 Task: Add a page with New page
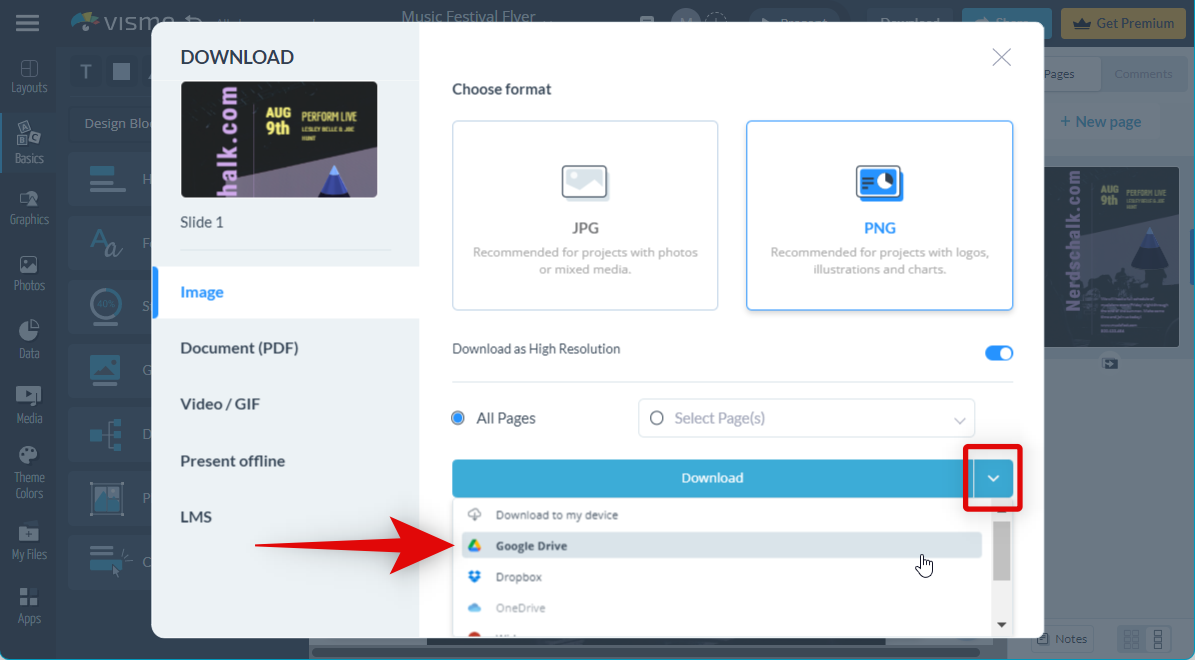pyautogui.click(x=1100, y=122)
